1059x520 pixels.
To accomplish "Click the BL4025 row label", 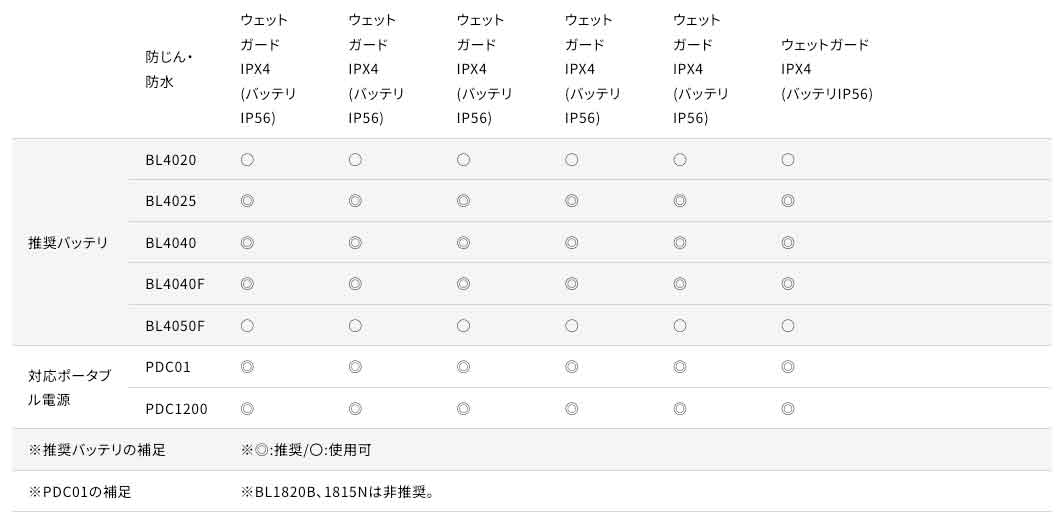I will pos(170,201).
